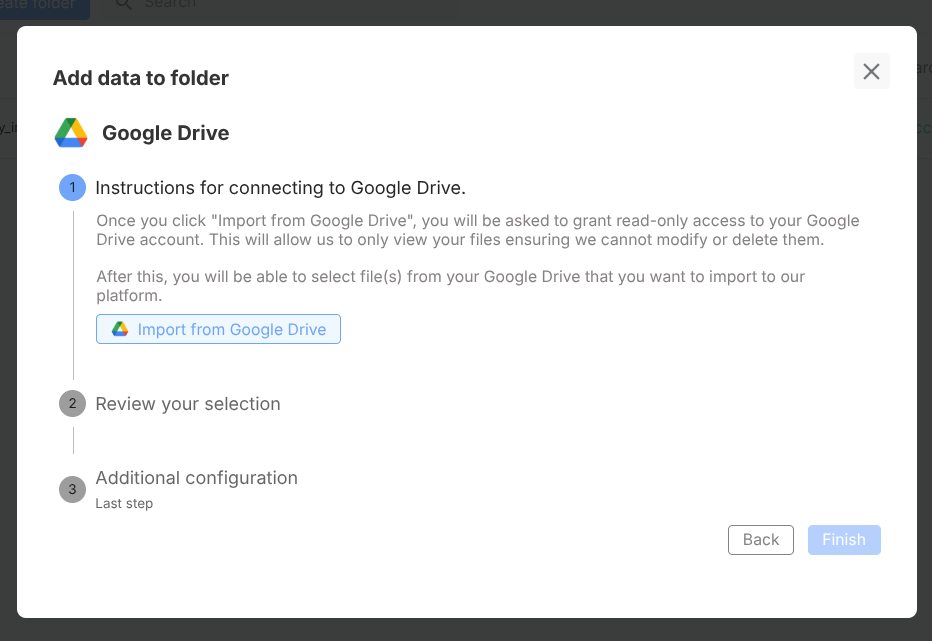The height and width of the screenshot is (641, 932).
Task: Select step 3 circle indicator
Action: click(73, 489)
